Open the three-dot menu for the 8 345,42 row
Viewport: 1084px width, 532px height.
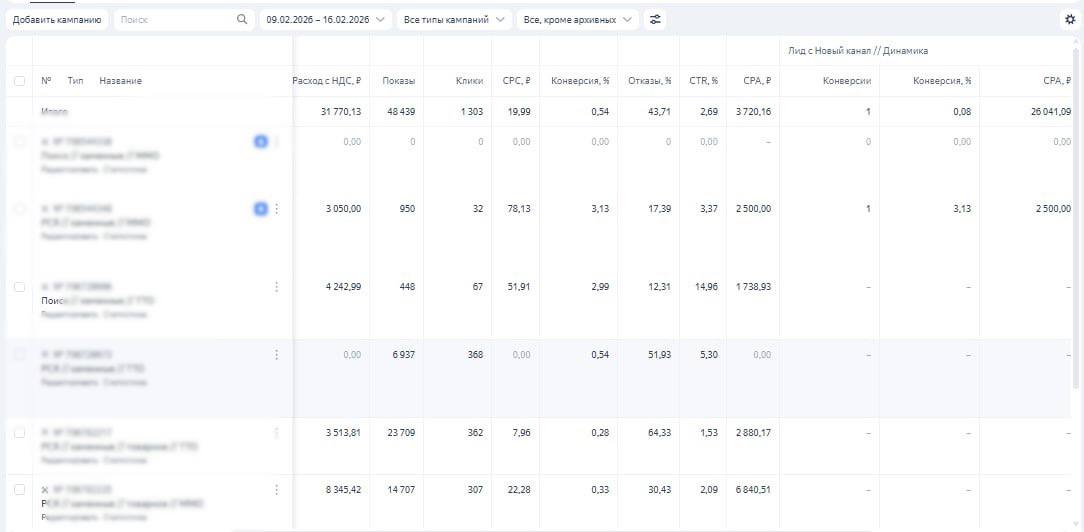(276, 490)
